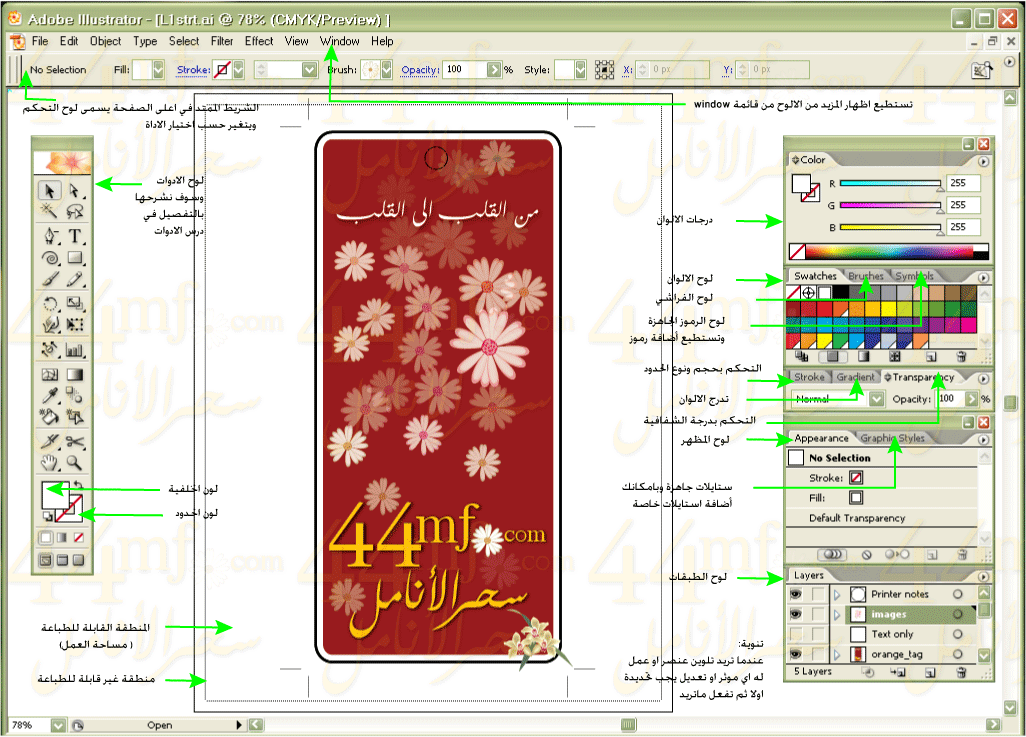This screenshot has width=1026, height=737.
Task: Expand the orange_tag layer
Action: [836, 655]
